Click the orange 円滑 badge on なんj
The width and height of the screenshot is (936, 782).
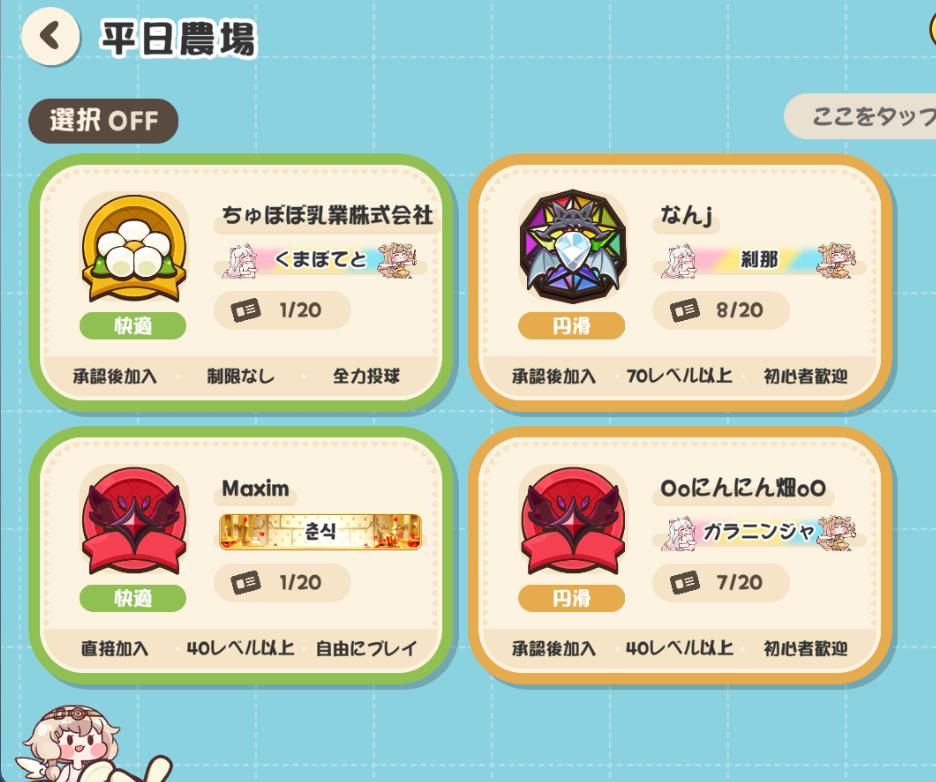click(572, 326)
